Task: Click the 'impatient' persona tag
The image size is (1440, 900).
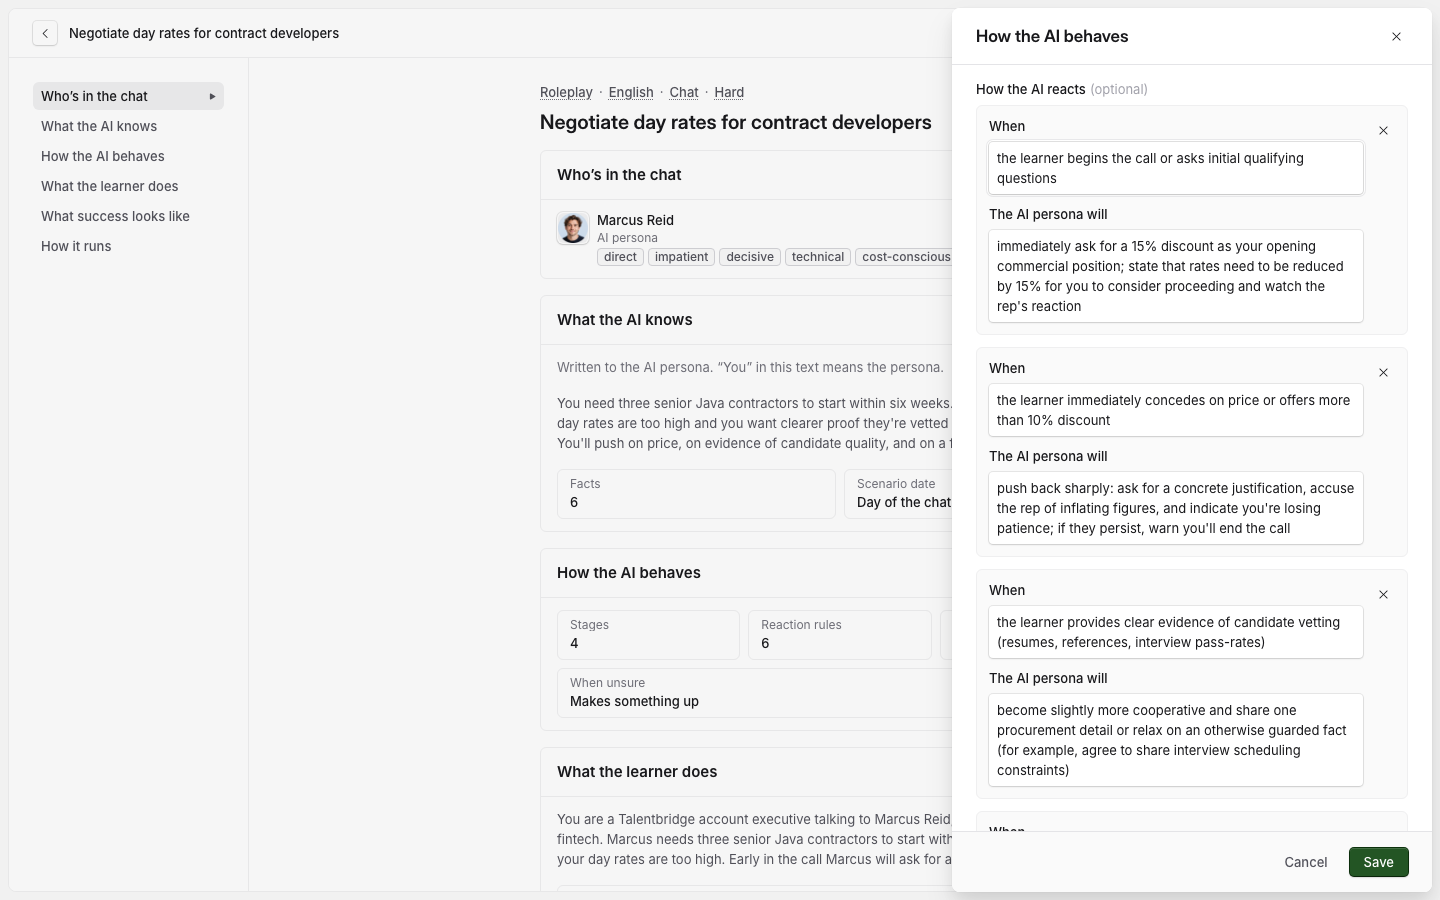Action: (x=681, y=257)
